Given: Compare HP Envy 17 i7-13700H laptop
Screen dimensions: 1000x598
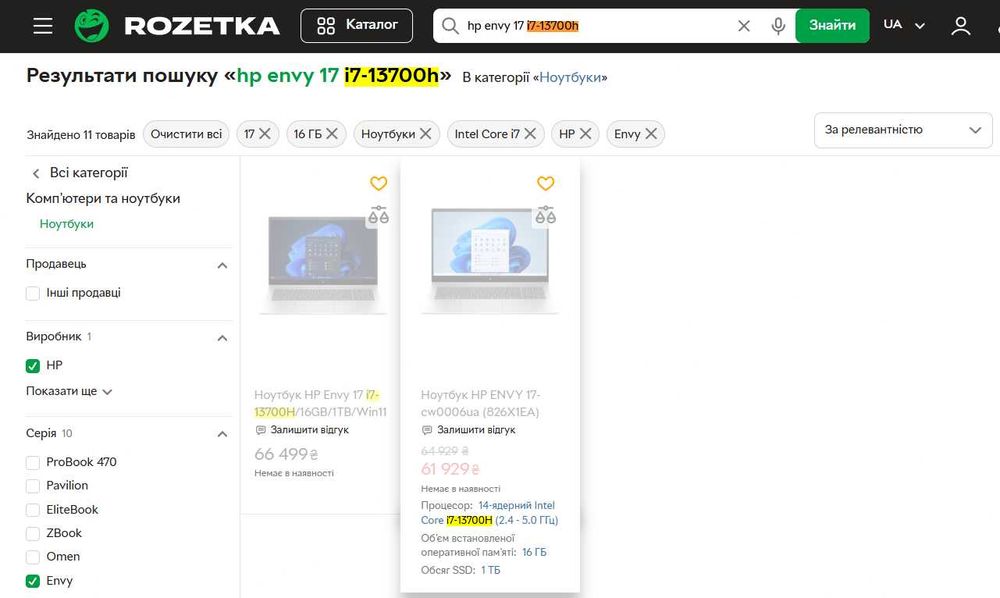Looking at the screenshot, I should pos(378,215).
